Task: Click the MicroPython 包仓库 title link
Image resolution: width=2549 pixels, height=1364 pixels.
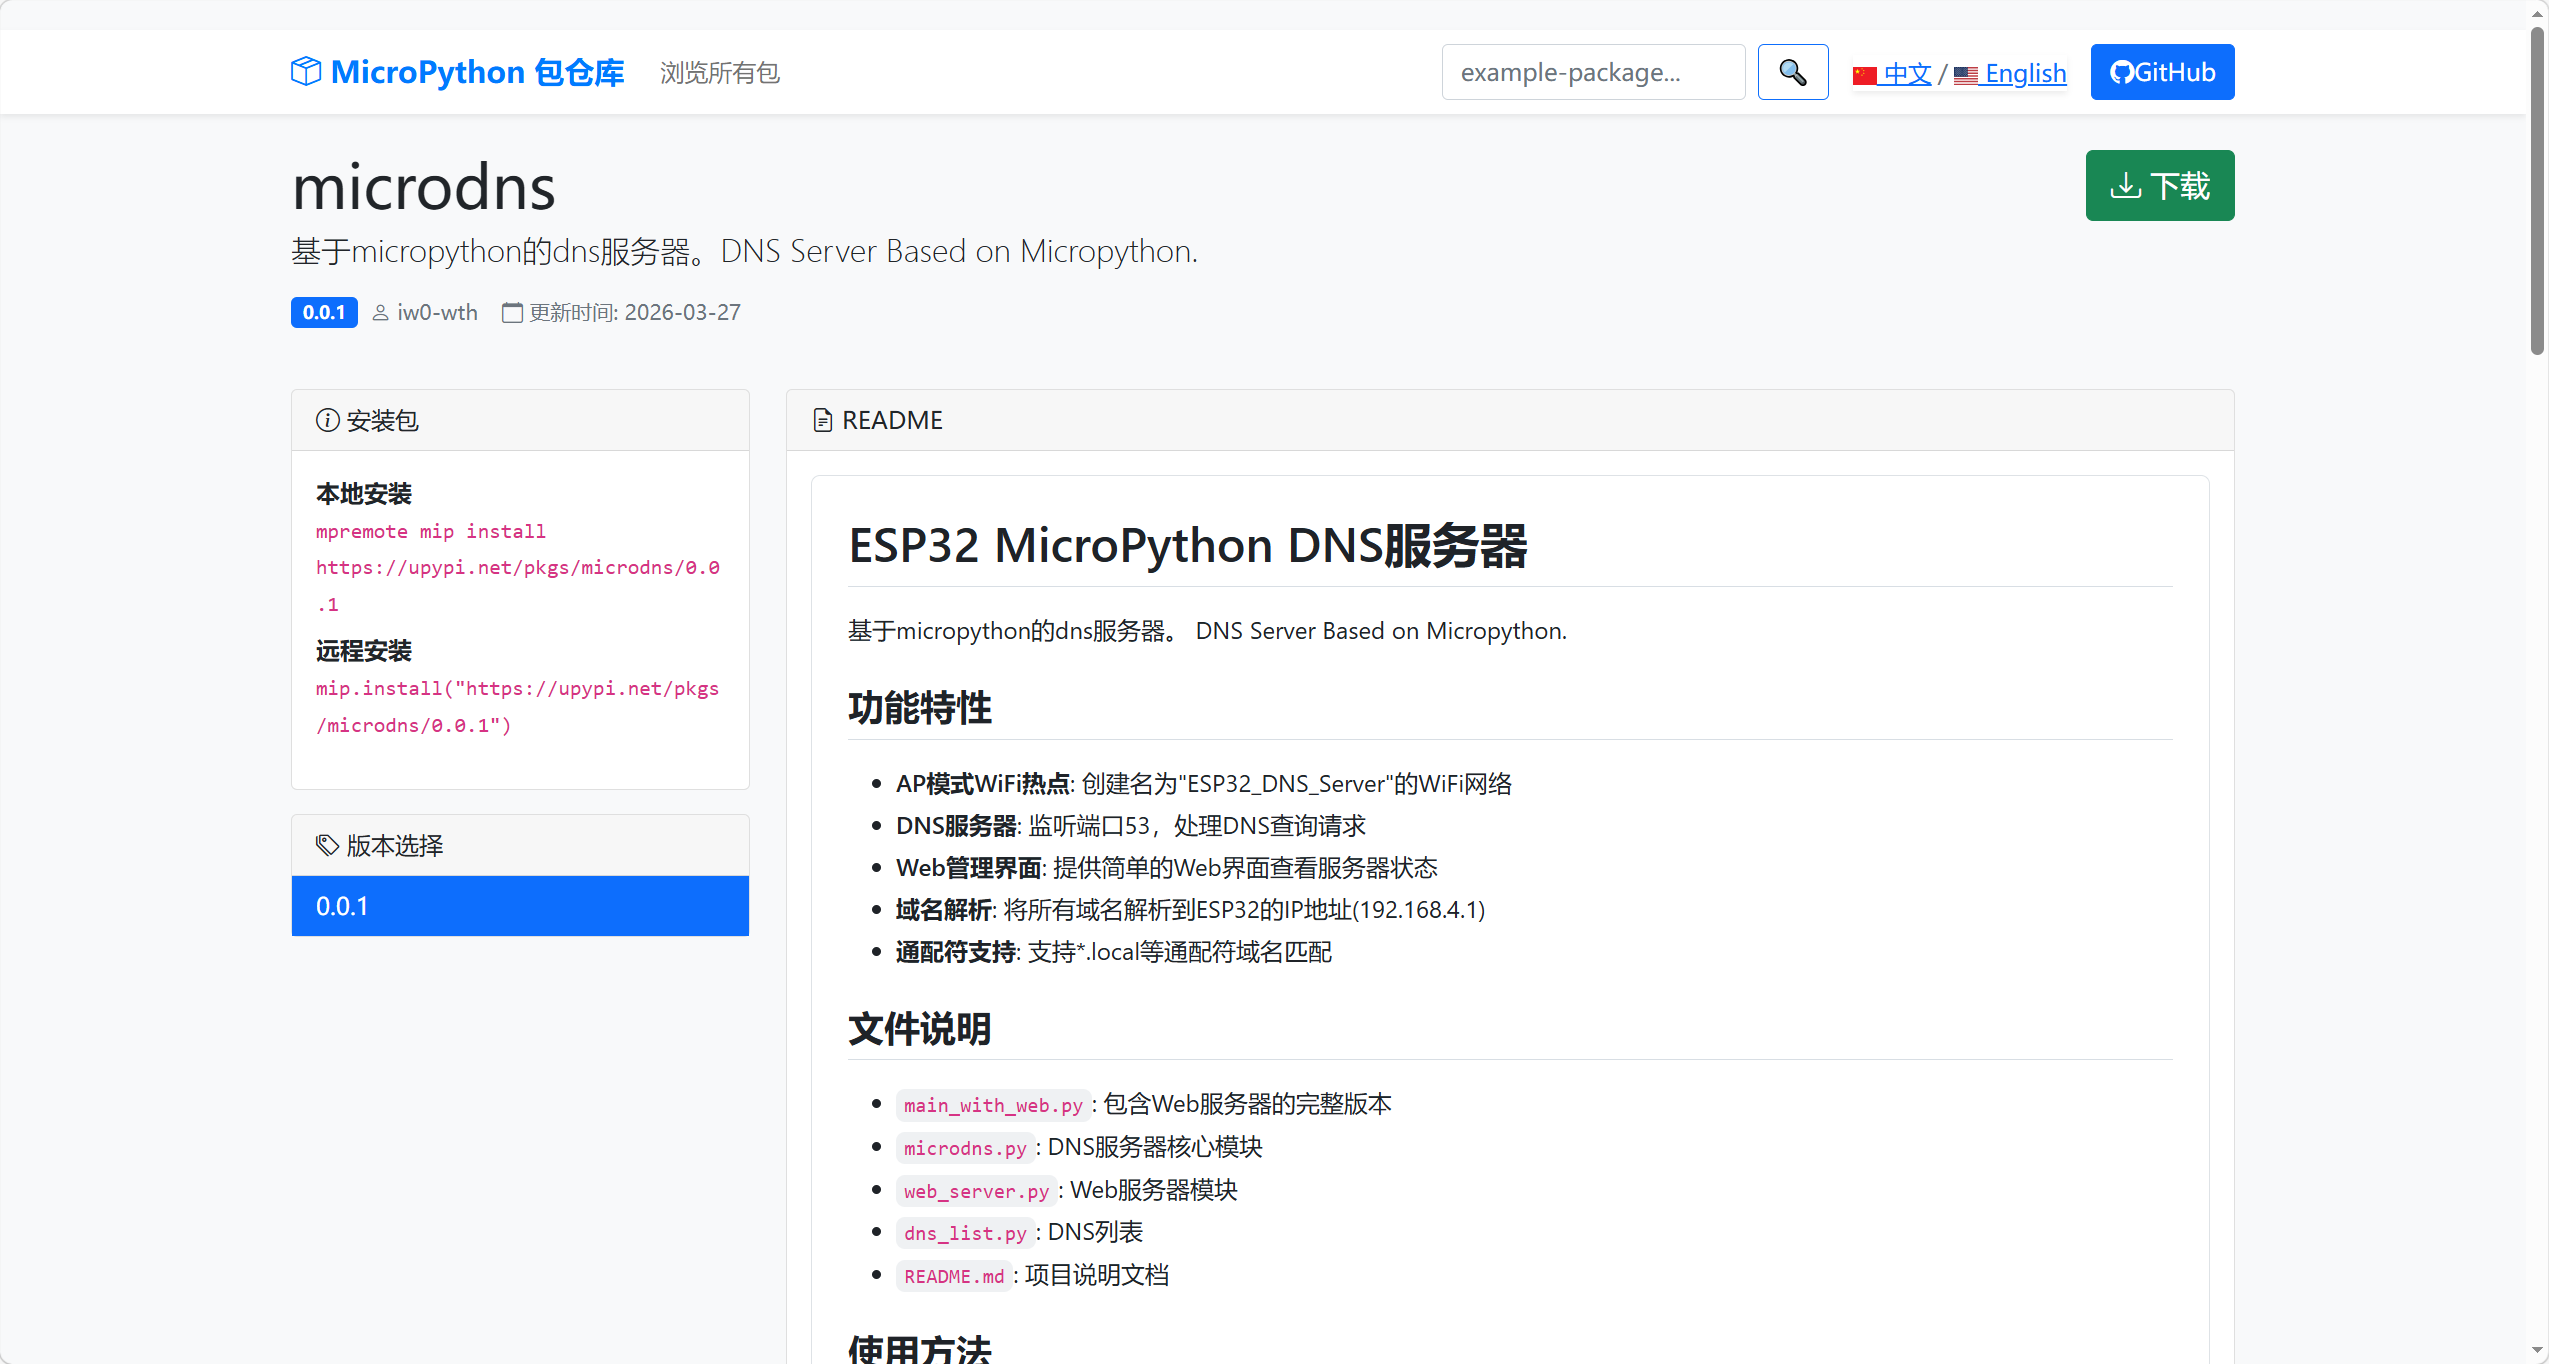Action: point(477,72)
